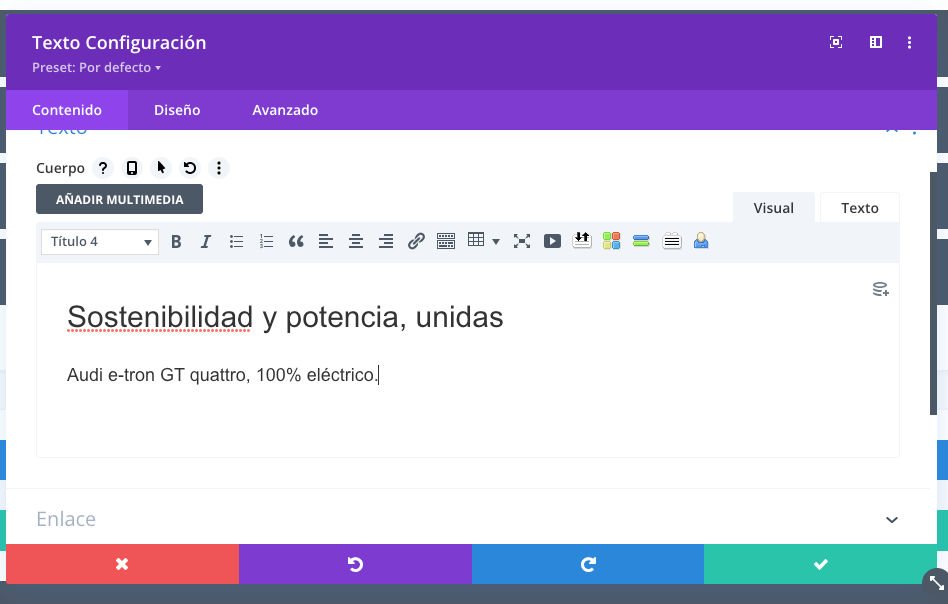The height and width of the screenshot is (604, 948).
Task: Switch to the Contenido tab
Action: tap(67, 110)
